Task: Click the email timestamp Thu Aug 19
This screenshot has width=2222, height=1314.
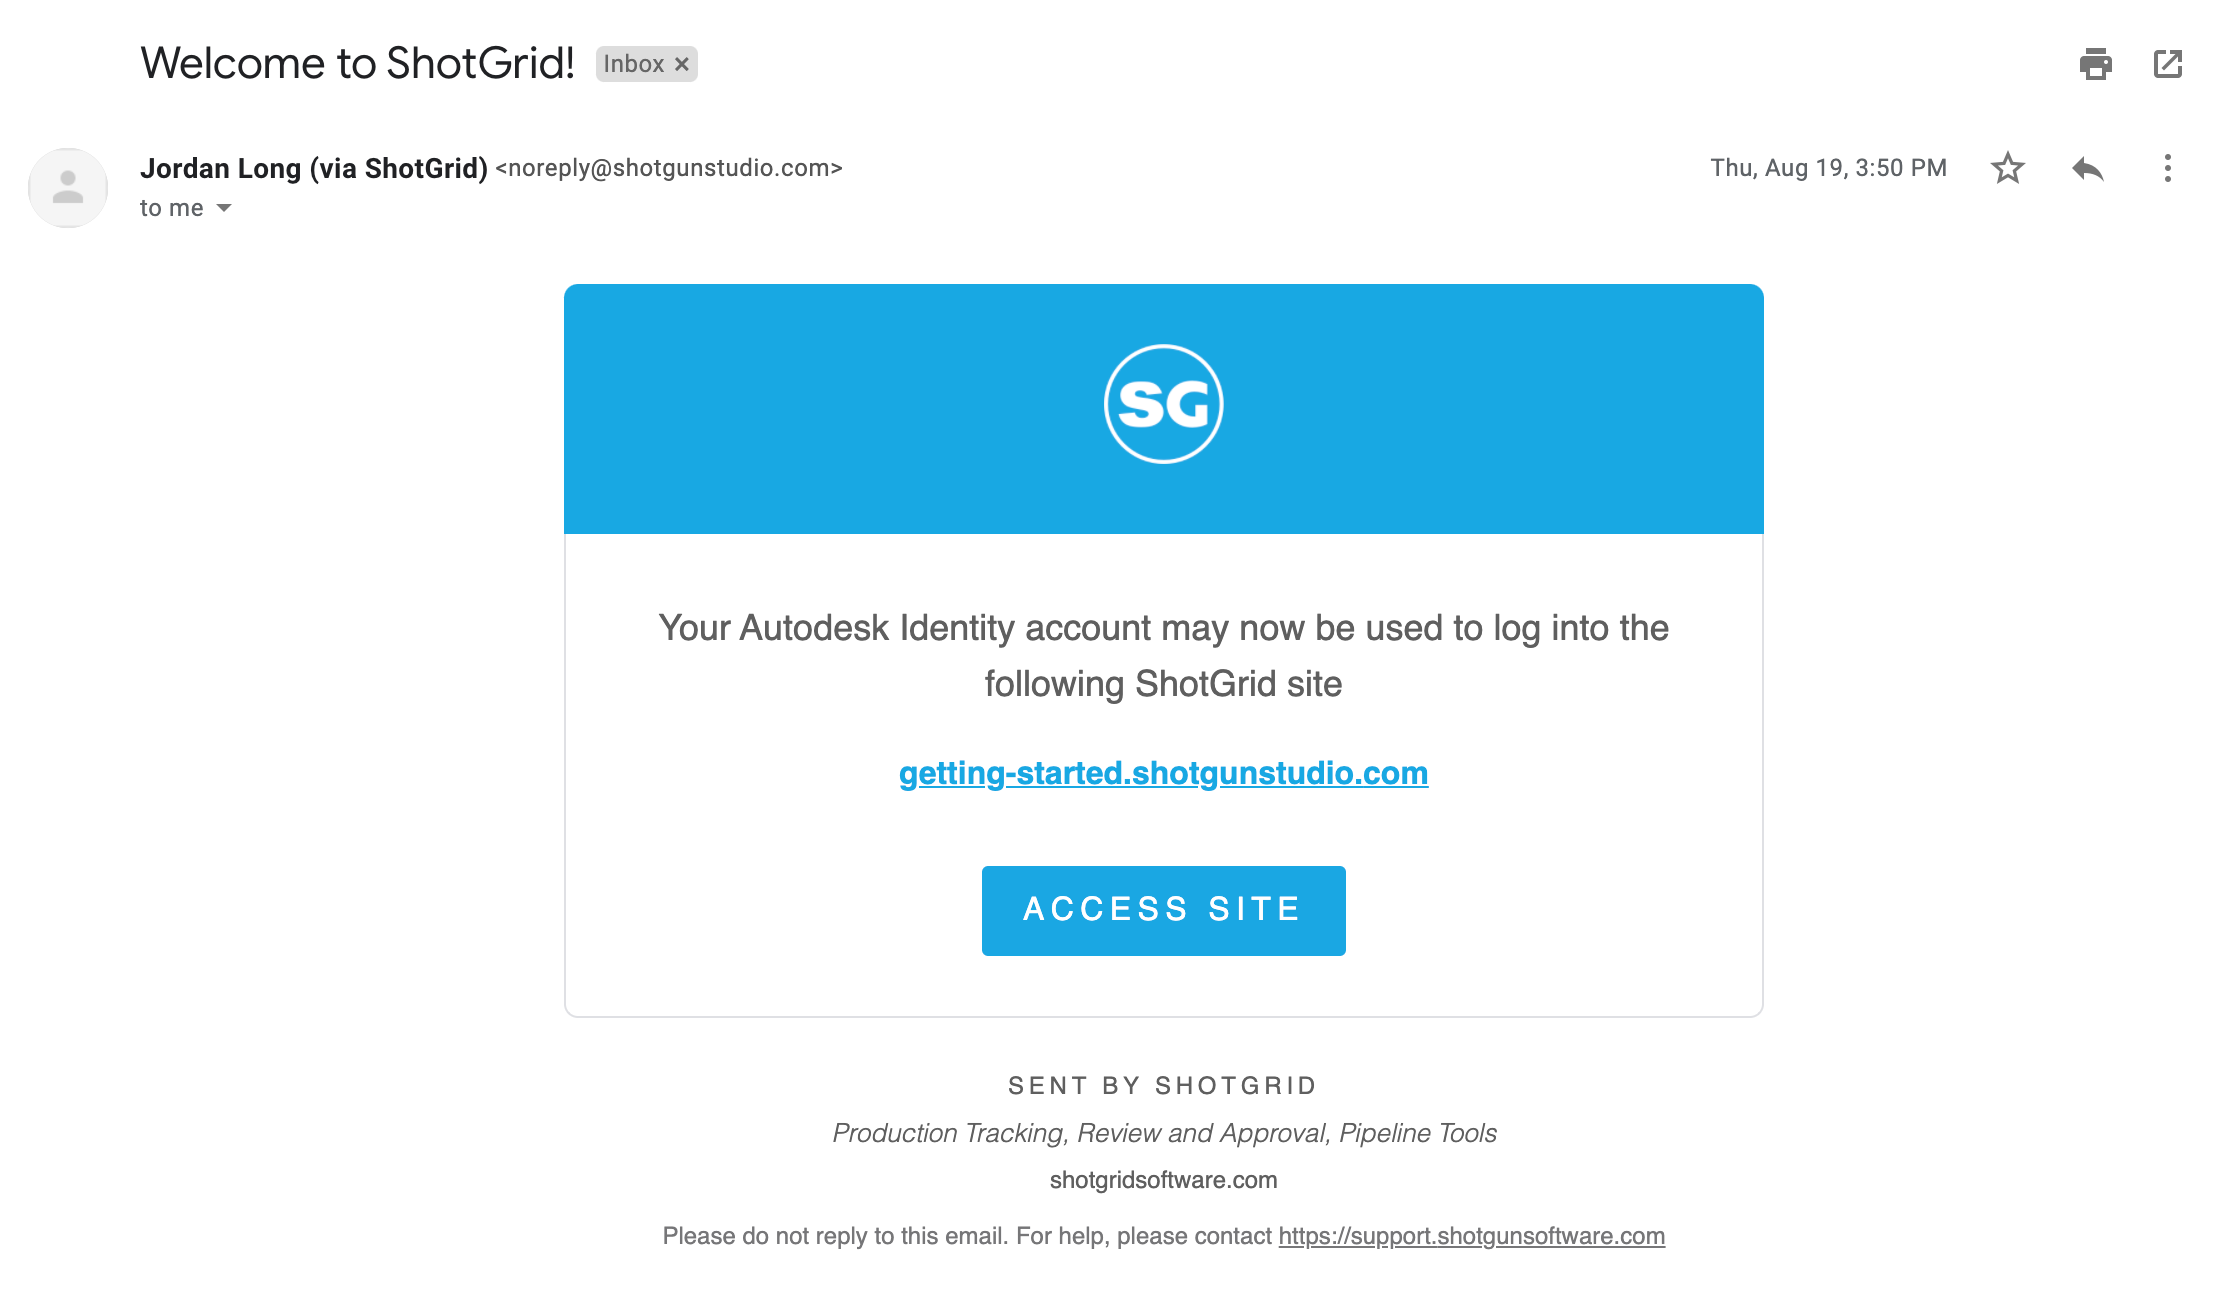Action: pos(1830,167)
